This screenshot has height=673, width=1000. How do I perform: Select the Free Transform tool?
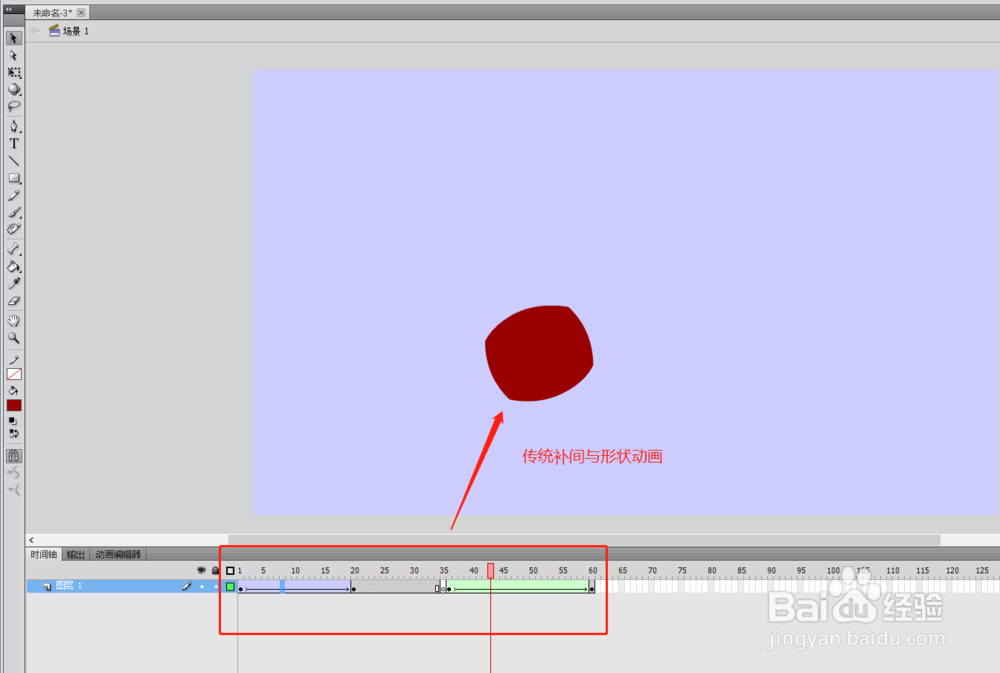click(13, 73)
